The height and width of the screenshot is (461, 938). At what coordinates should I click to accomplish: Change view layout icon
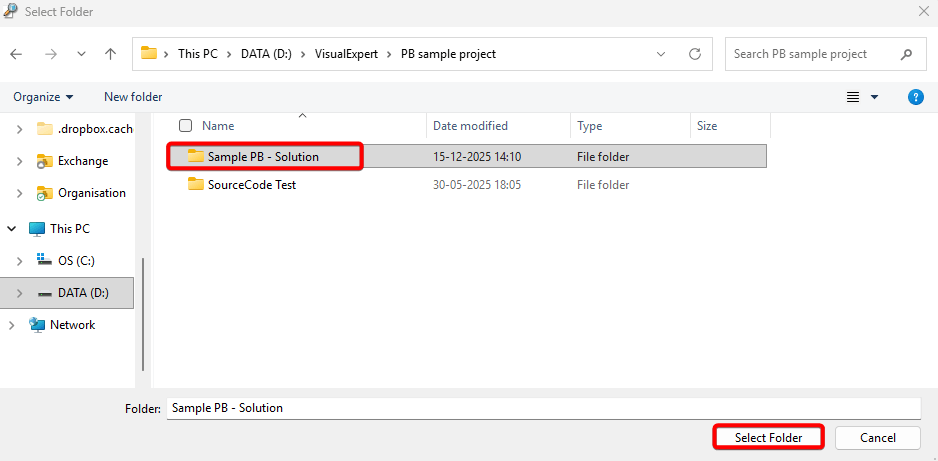853,97
